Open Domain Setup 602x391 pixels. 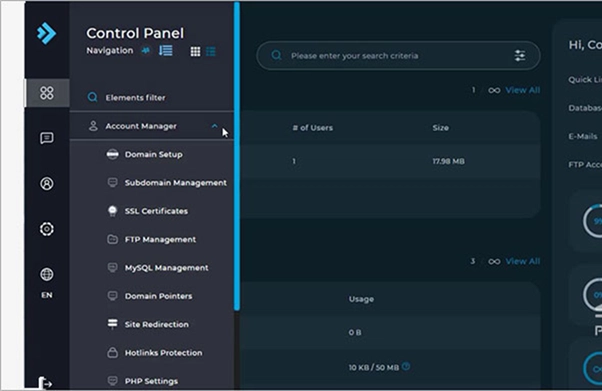[x=154, y=154]
